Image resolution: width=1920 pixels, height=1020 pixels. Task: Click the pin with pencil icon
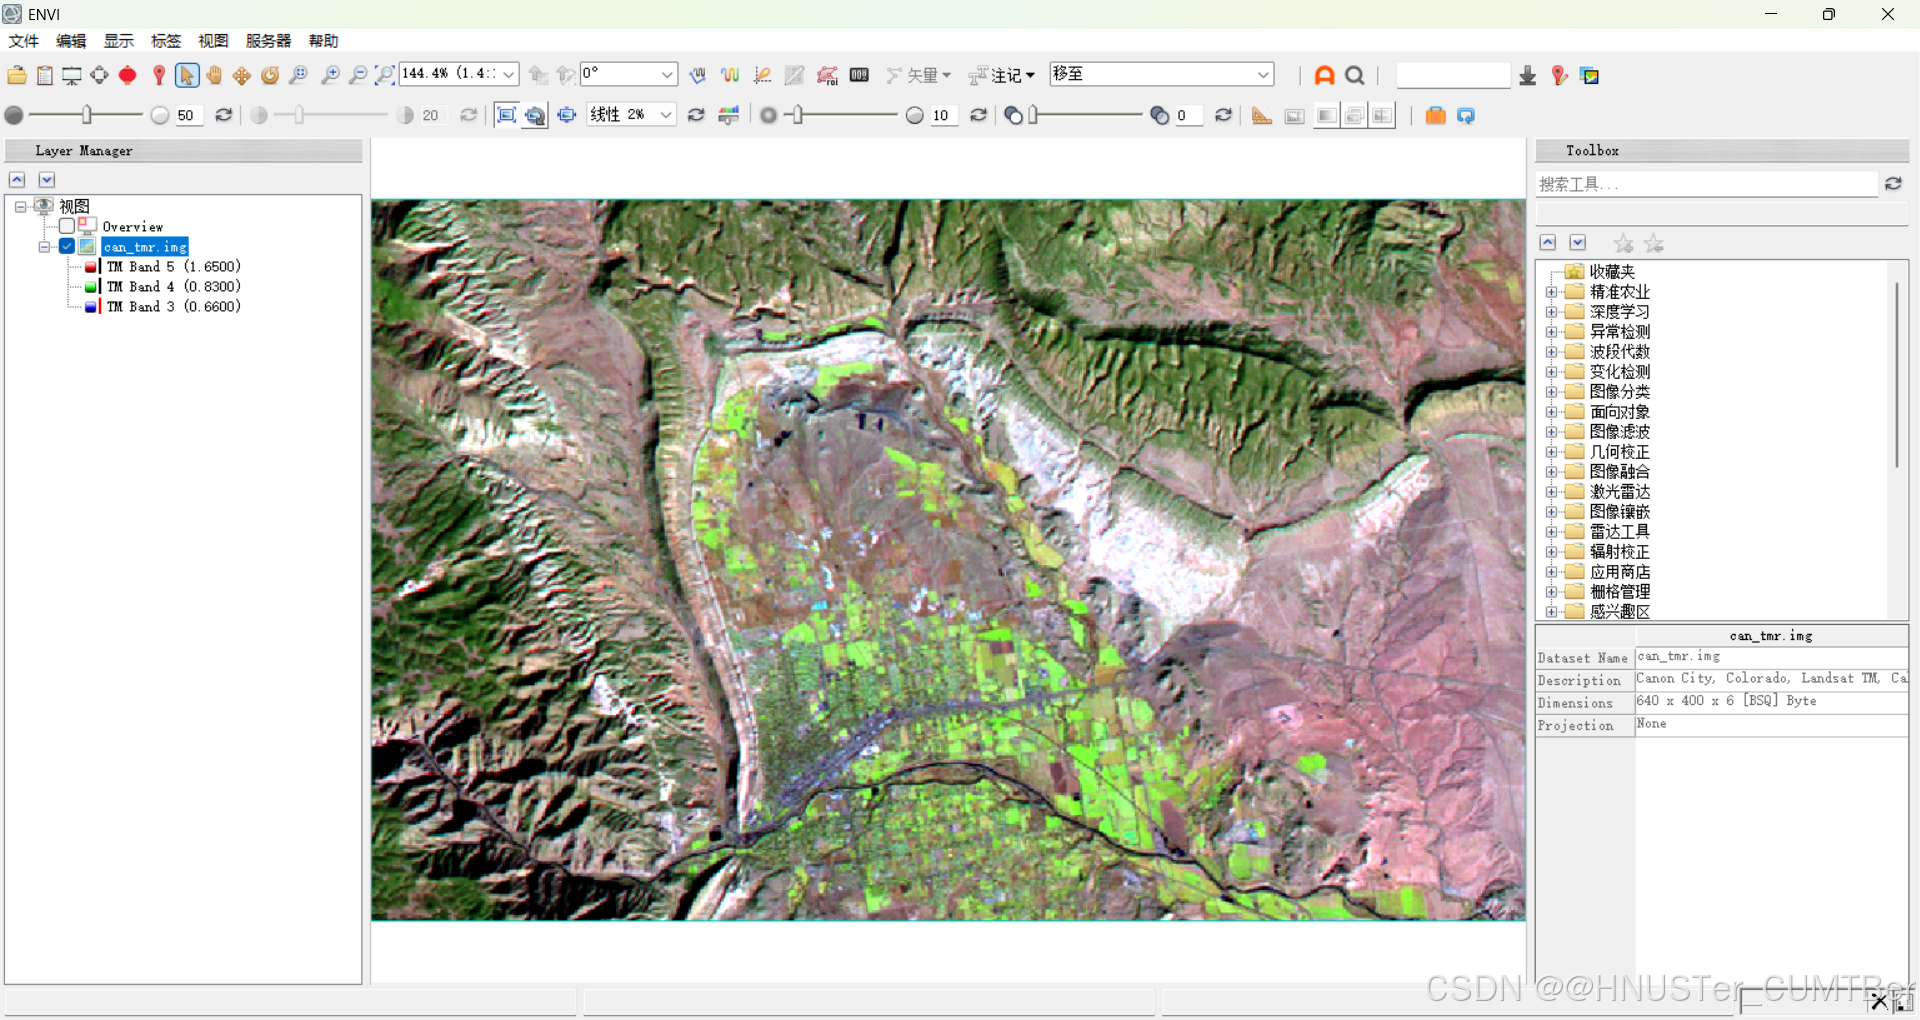[x=1559, y=75]
